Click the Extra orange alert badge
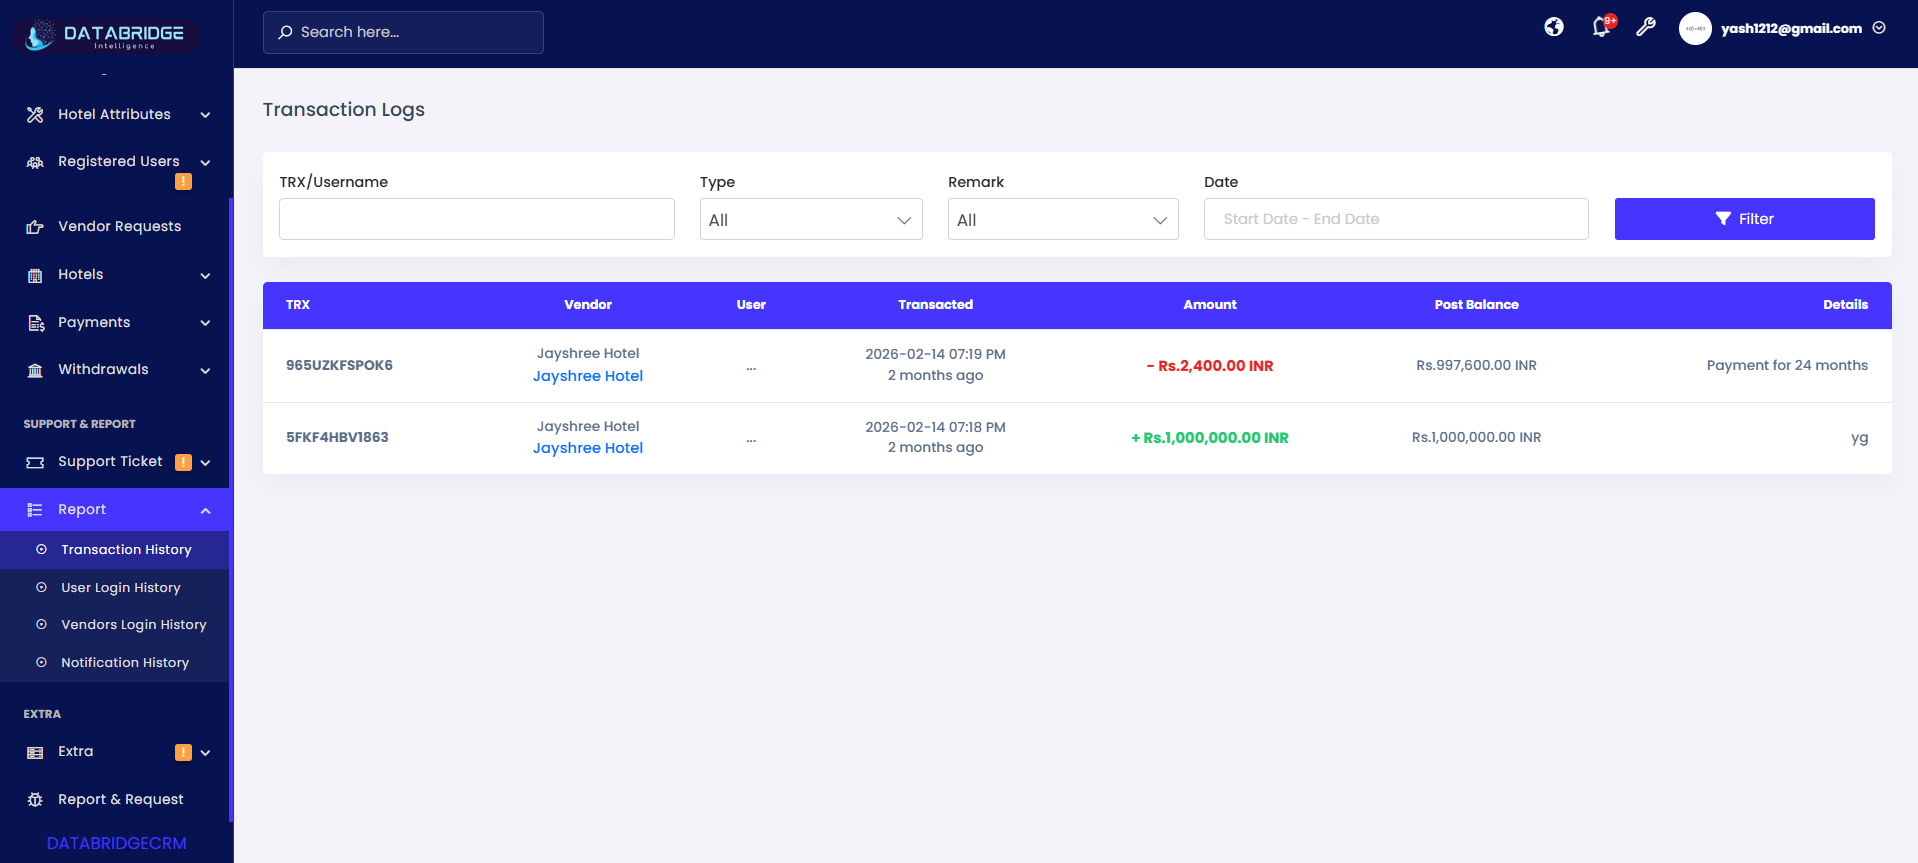This screenshot has width=1918, height=863. point(183,752)
